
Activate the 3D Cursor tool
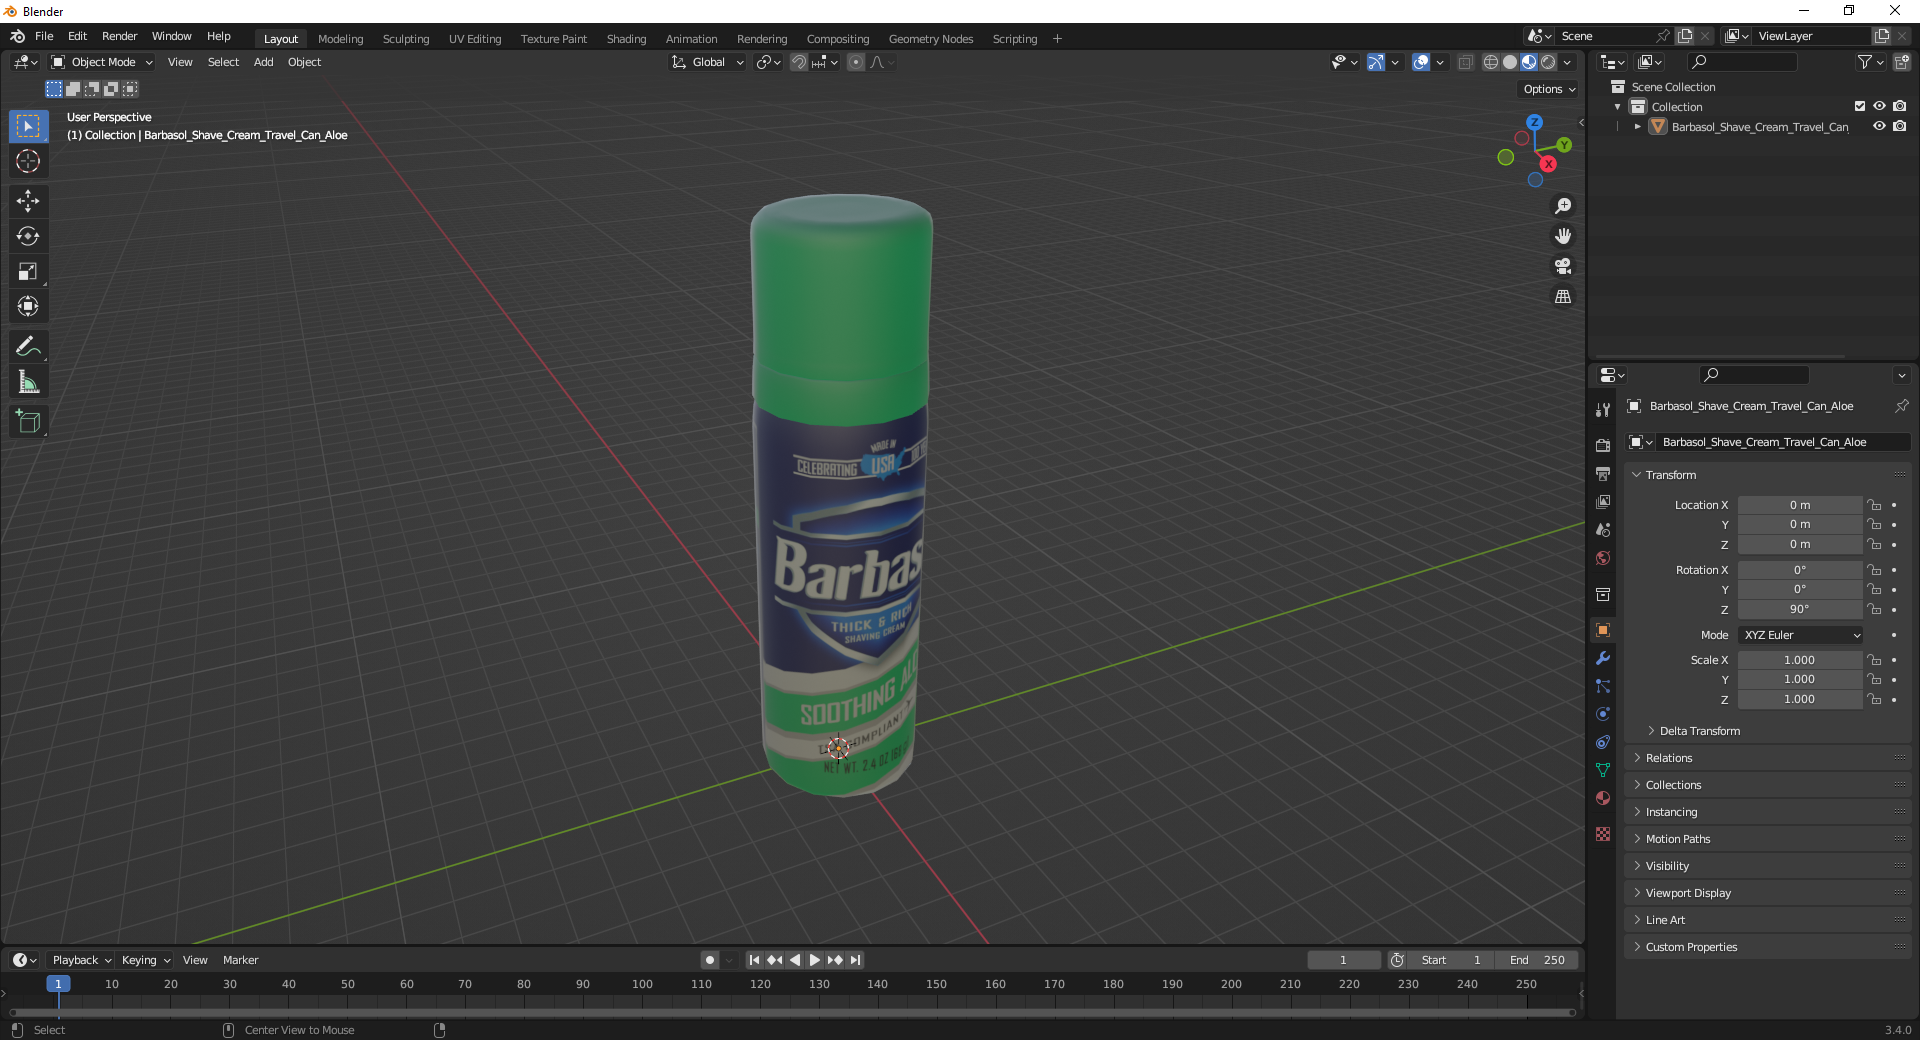pos(28,161)
